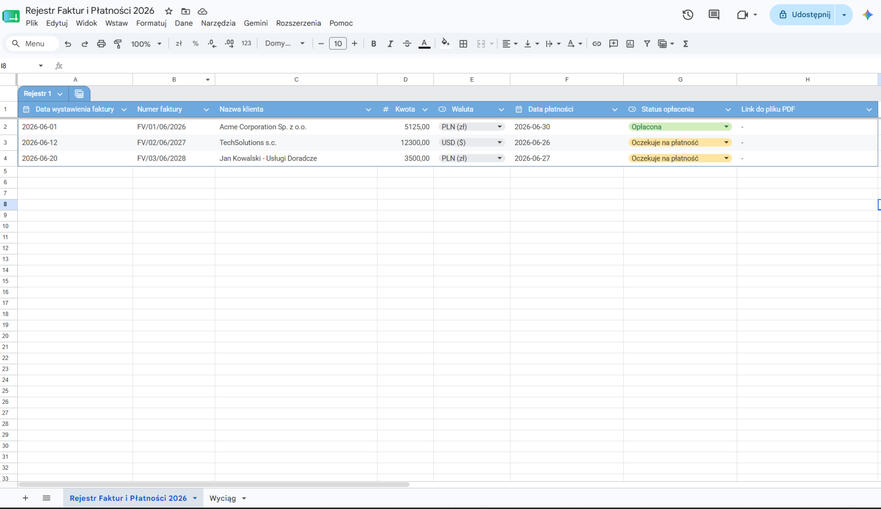The width and height of the screenshot is (881, 509).
Task: Open status dropdown showing Opłacona
Action: tap(726, 127)
